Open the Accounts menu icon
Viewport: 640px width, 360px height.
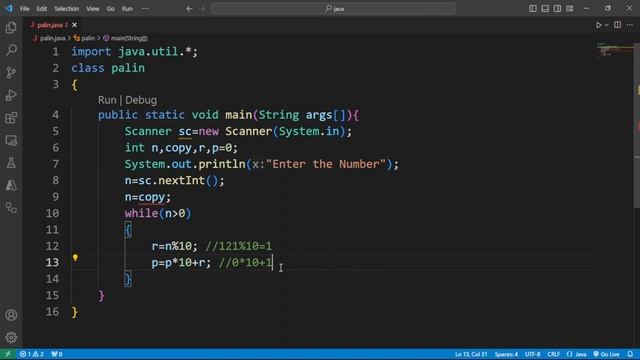point(11,315)
